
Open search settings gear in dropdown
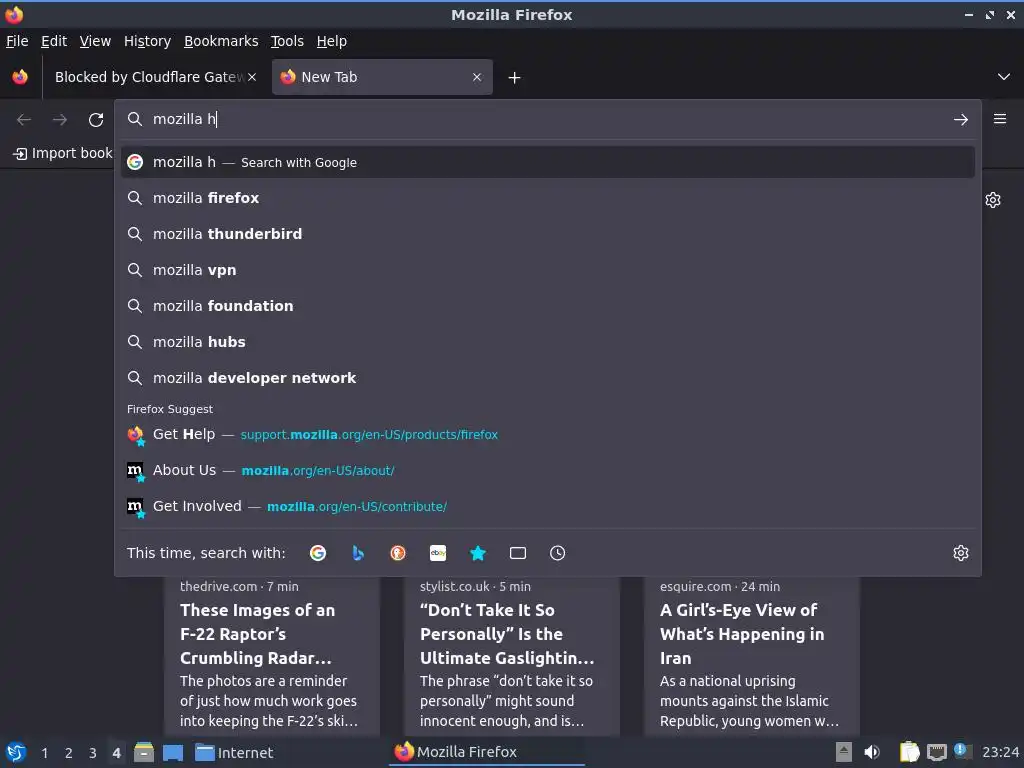(961, 553)
